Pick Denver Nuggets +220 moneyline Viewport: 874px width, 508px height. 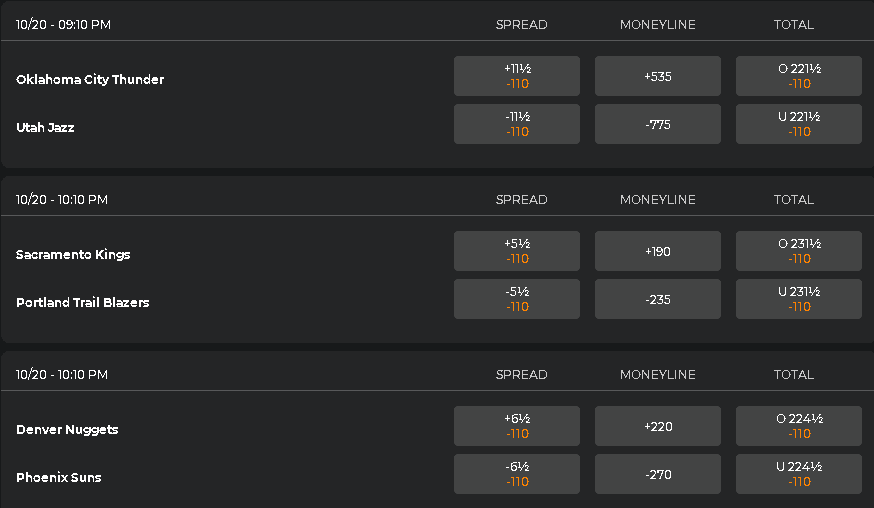[658, 426]
